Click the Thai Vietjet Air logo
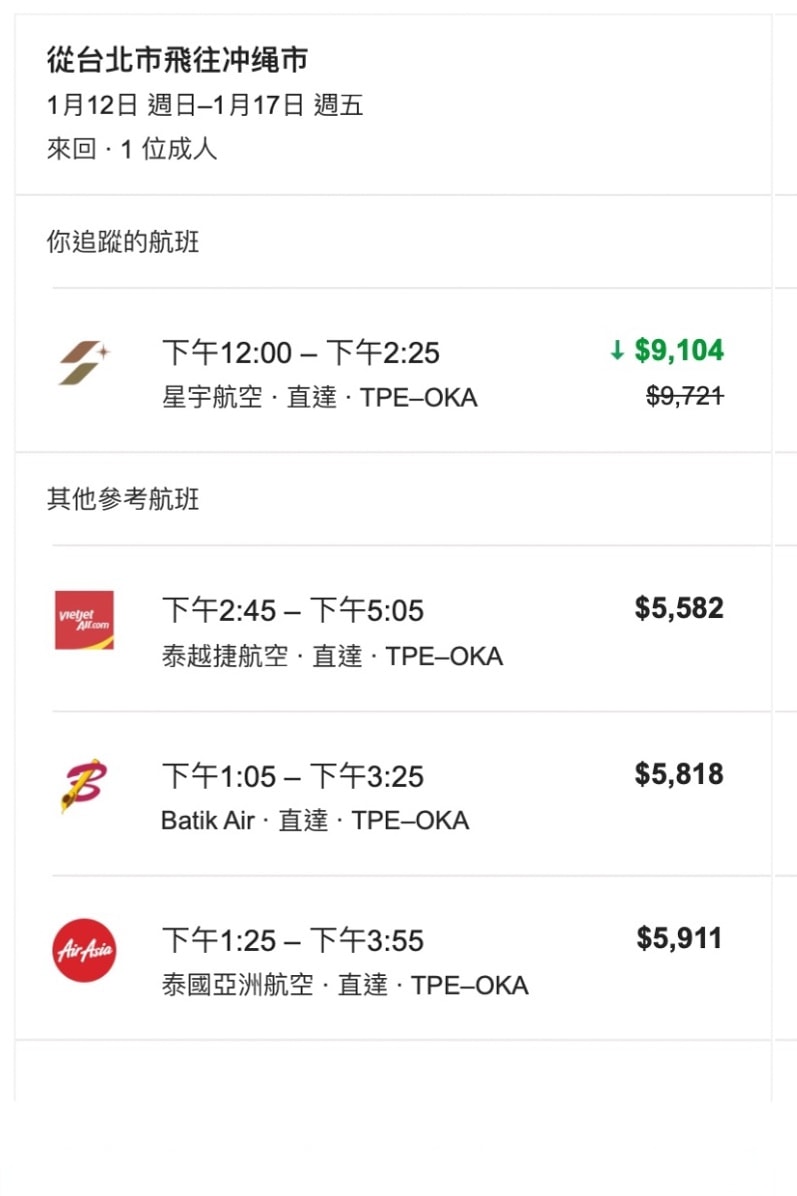Viewport: 797px width, 1196px height. pyautogui.click(x=84, y=620)
